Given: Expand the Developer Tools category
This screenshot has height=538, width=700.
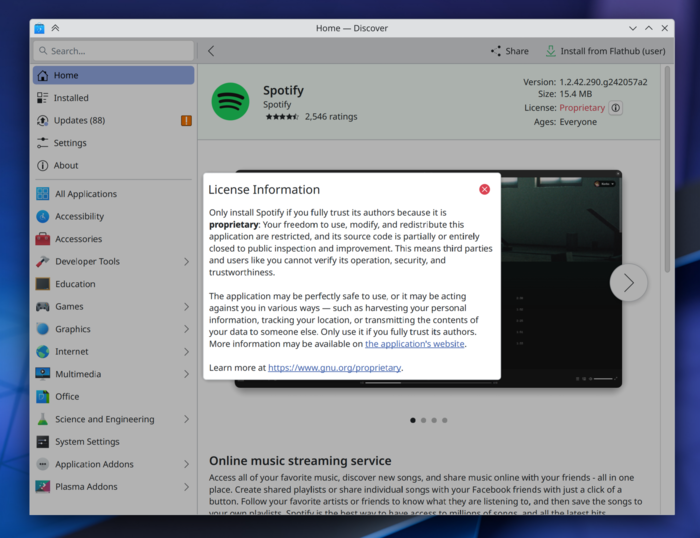Looking at the screenshot, I should [x=187, y=262].
